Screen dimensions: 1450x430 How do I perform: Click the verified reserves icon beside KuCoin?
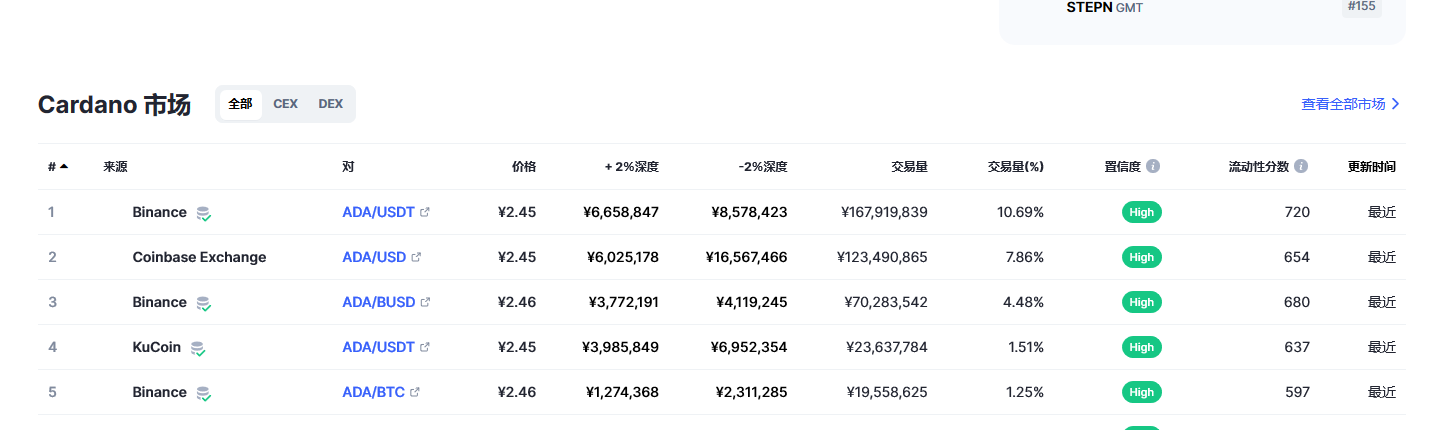click(198, 348)
